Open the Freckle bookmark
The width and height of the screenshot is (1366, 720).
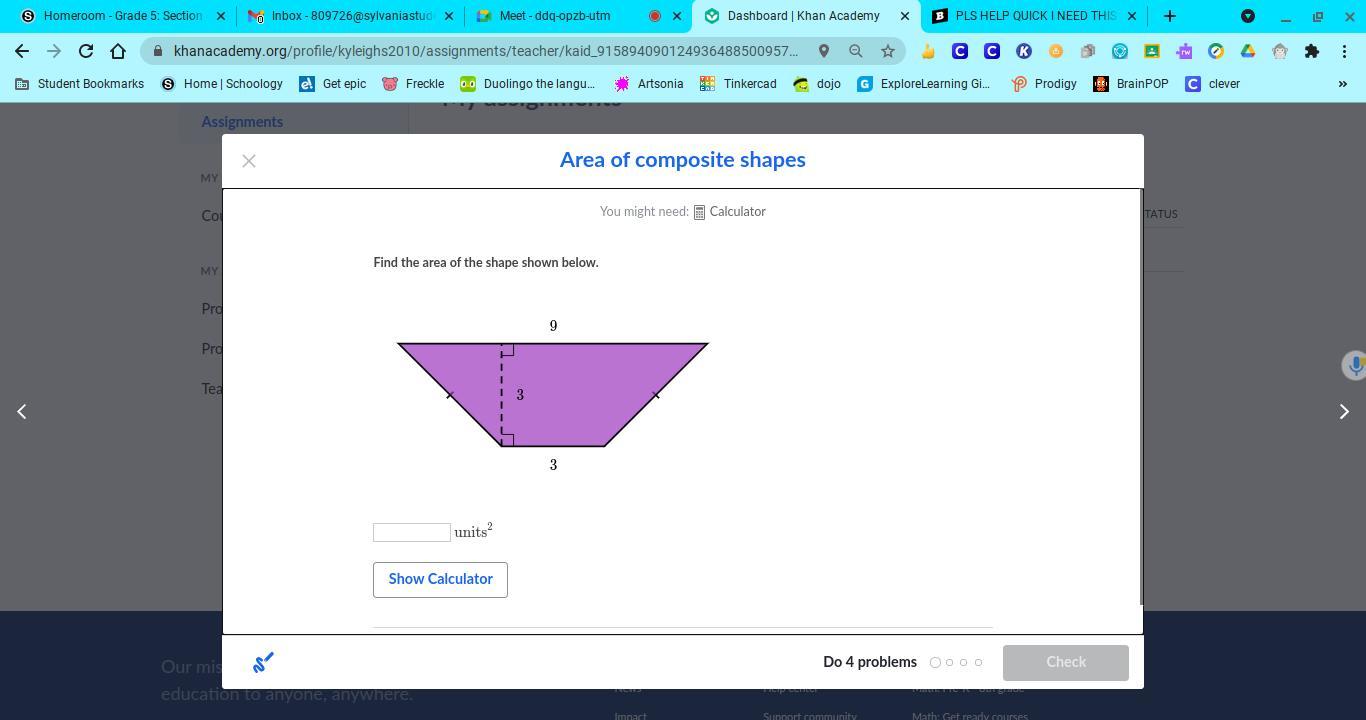pos(413,84)
